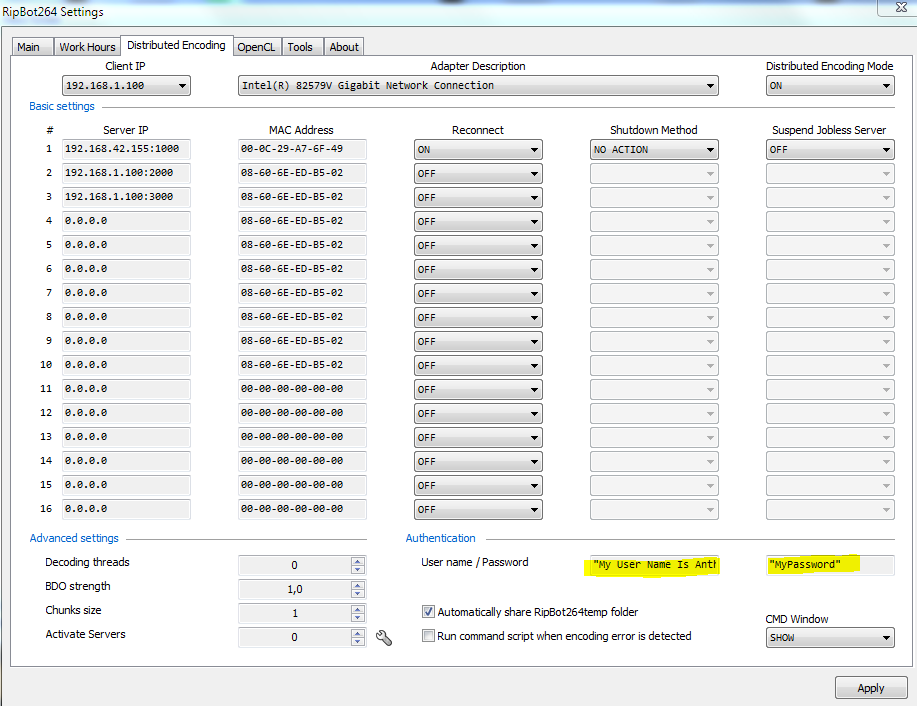Open the OpenCL tab
The height and width of the screenshot is (706, 917).
pyautogui.click(x=256, y=47)
